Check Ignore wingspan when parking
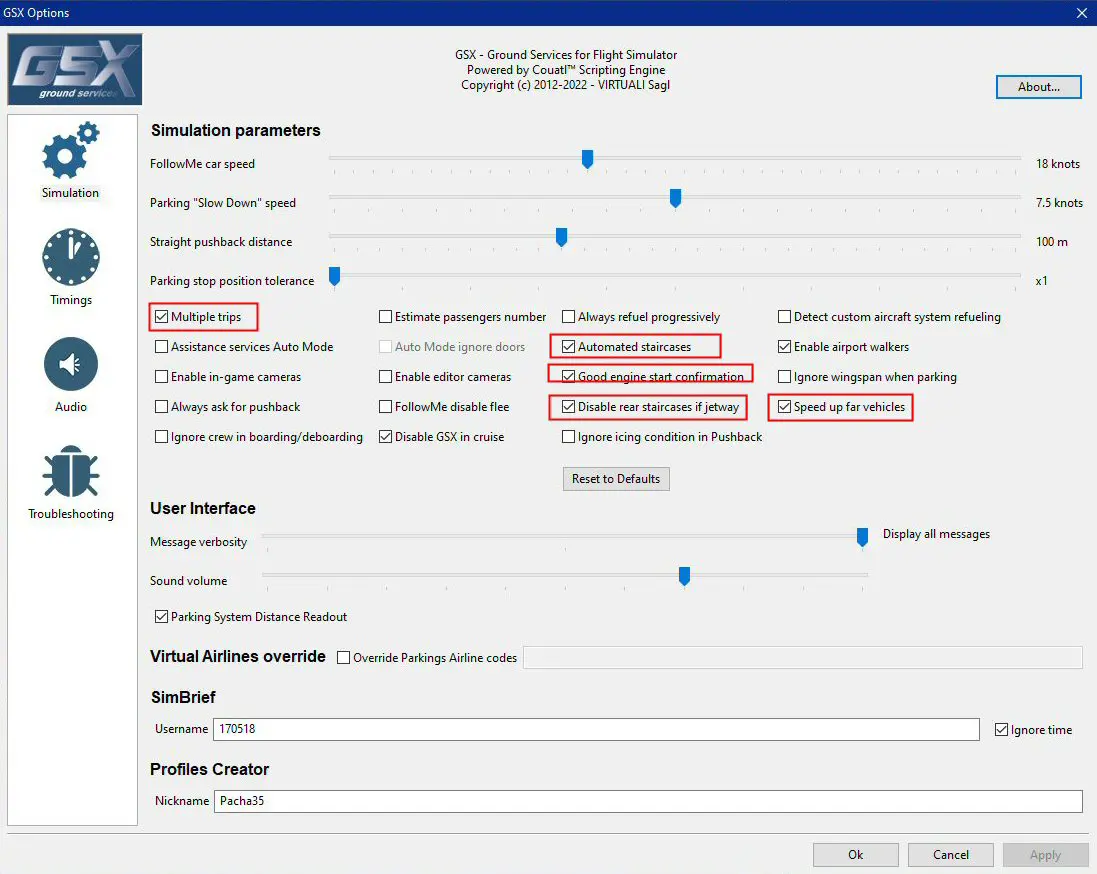Screen dimensions: 1097x874 click(x=785, y=377)
